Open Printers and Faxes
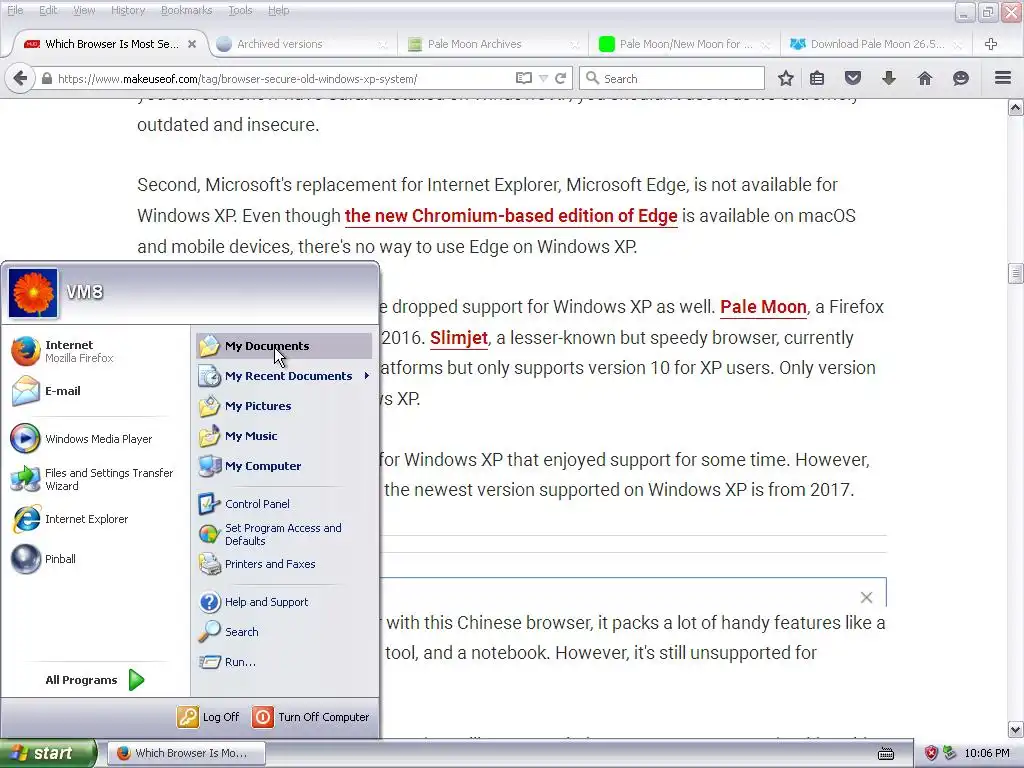 (284, 564)
